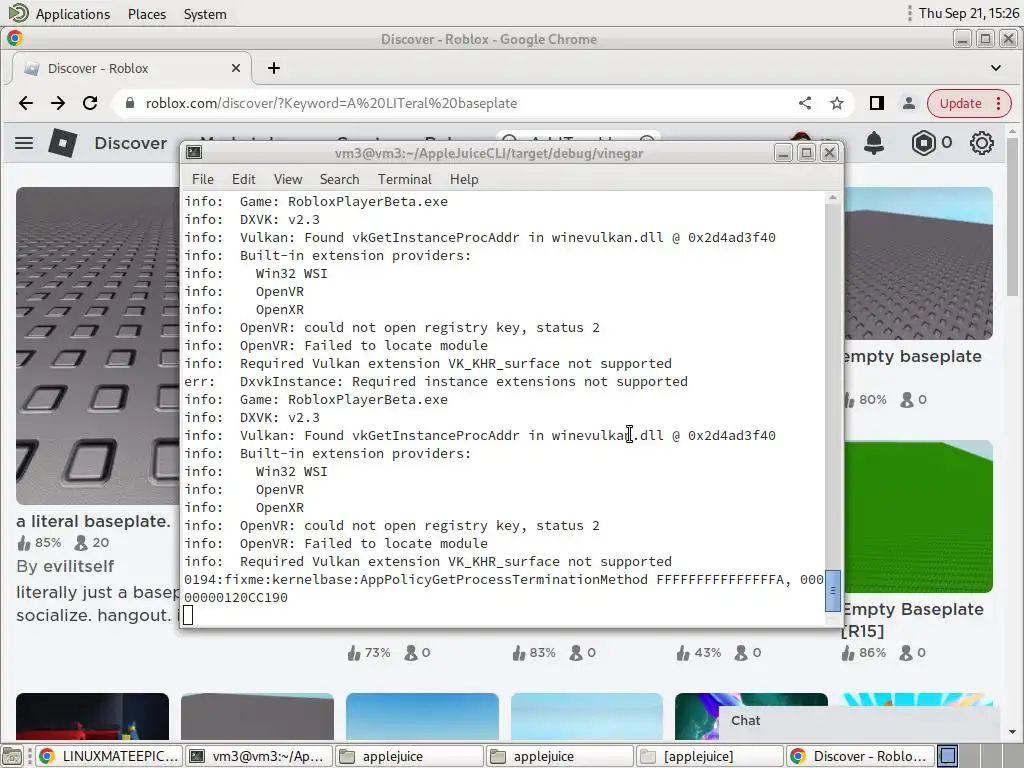Click the terminal window icon in title bar

point(194,153)
